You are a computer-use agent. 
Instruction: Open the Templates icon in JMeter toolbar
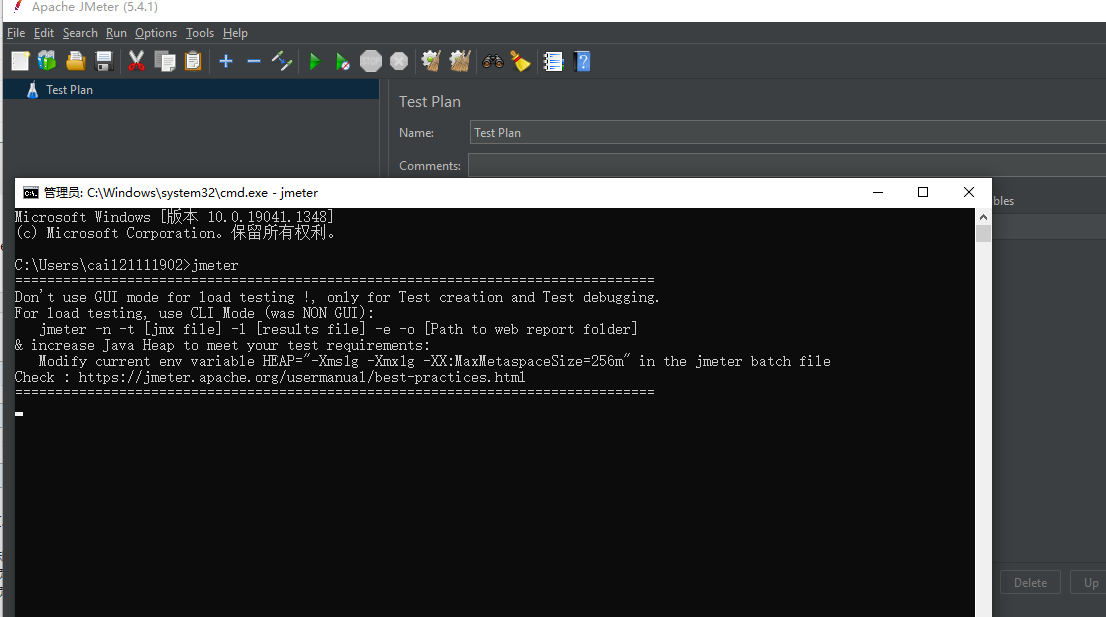(x=47, y=61)
